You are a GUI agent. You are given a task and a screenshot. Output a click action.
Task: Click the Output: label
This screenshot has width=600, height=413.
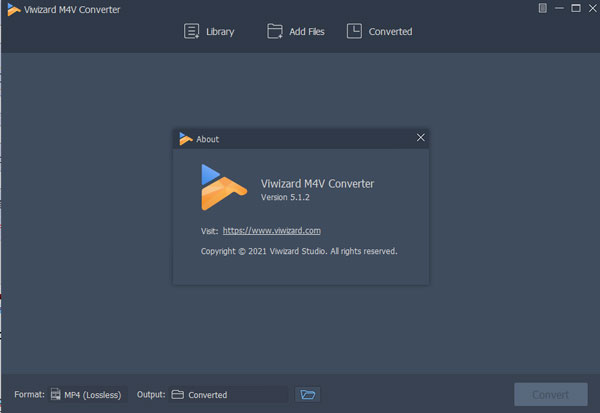151,394
